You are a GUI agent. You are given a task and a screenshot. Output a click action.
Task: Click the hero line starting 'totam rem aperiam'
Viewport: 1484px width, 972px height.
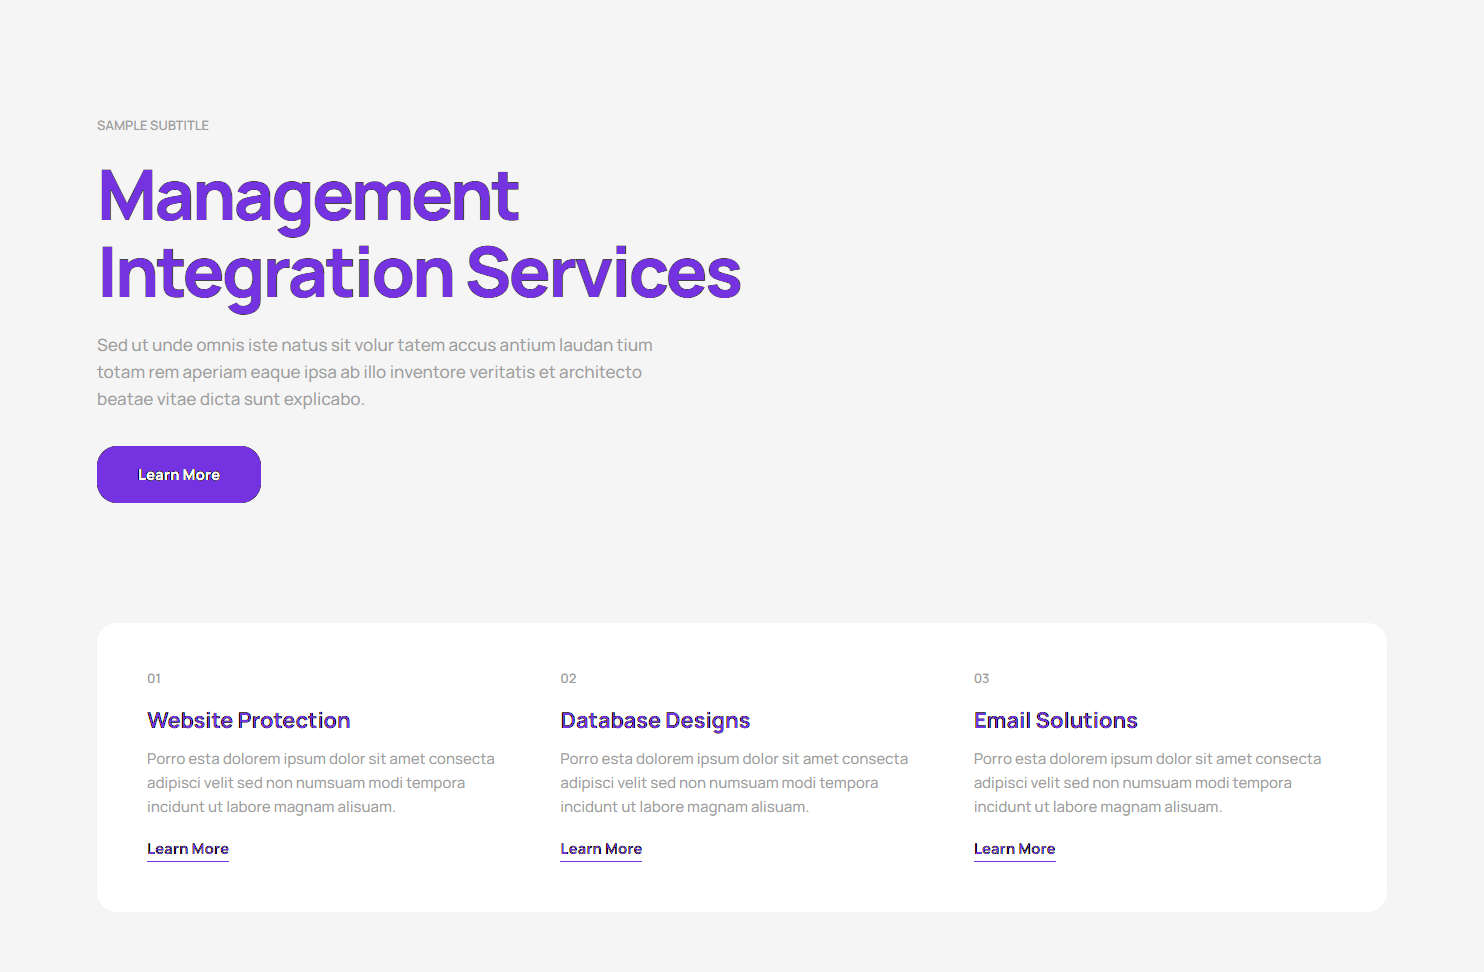click(369, 373)
